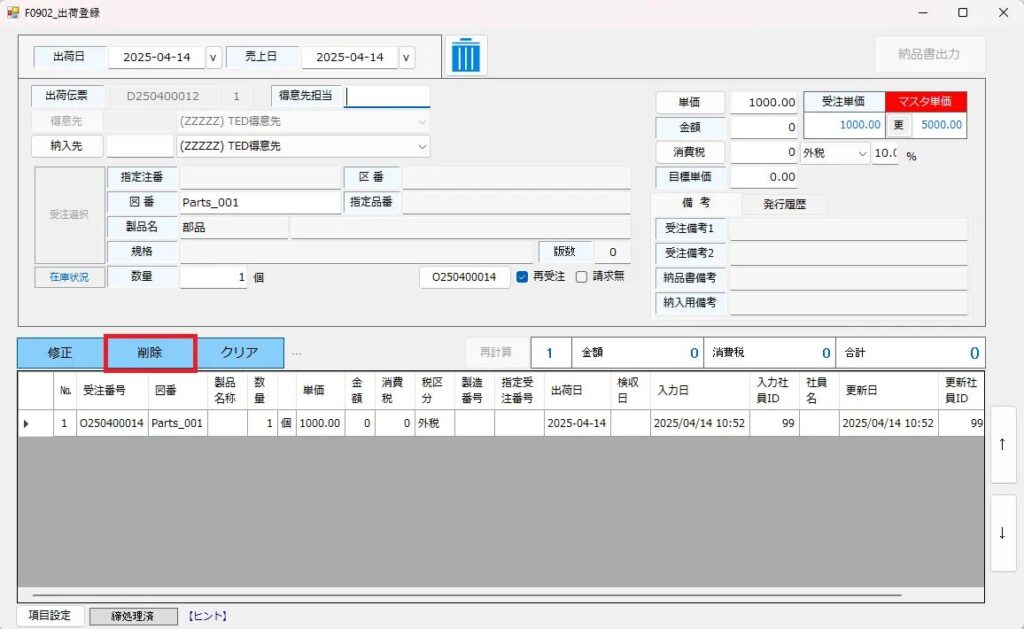Screen dimensions: 1024x629
Task: Click the 項目設定 button
Action: pos(50,615)
